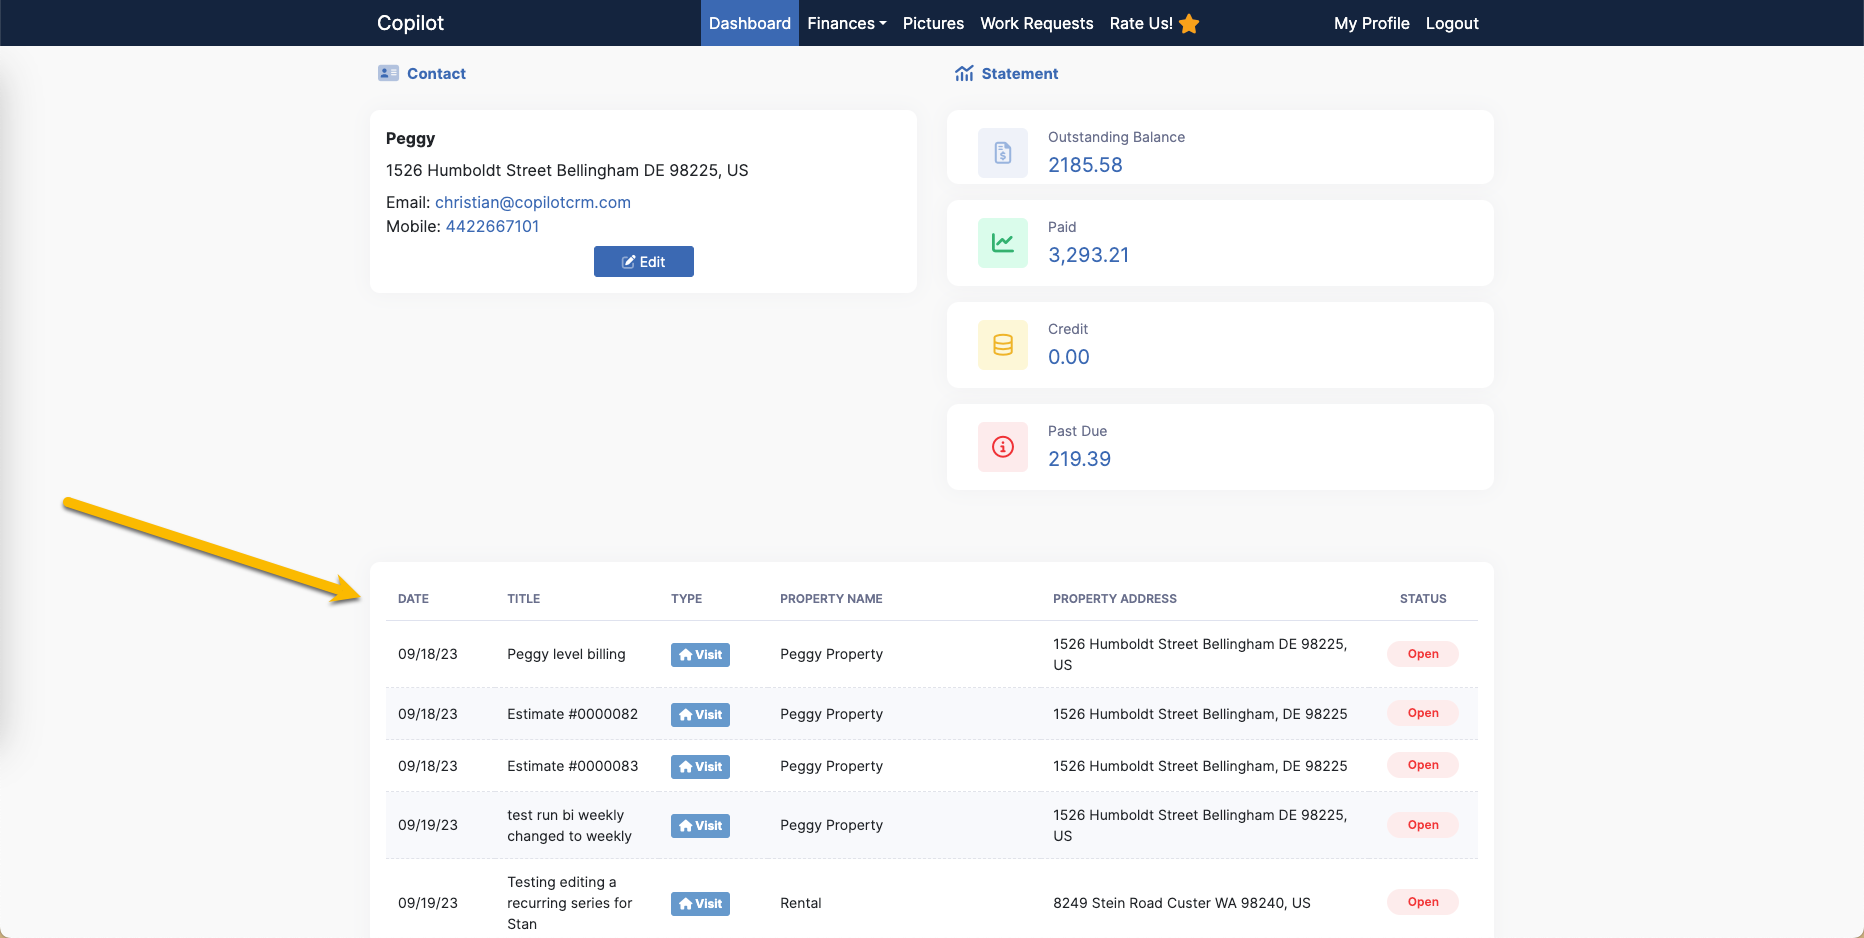This screenshot has width=1864, height=938.
Task: Click the TYPE column header
Action: tap(686, 599)
